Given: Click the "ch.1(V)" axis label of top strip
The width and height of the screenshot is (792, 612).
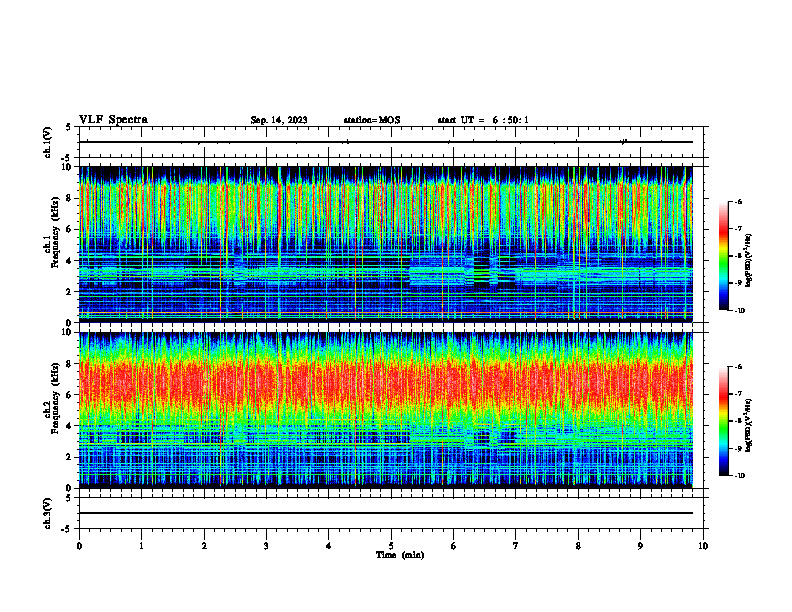Looking at the screenshot, I should pyautogui.click(x=47, y=142).
